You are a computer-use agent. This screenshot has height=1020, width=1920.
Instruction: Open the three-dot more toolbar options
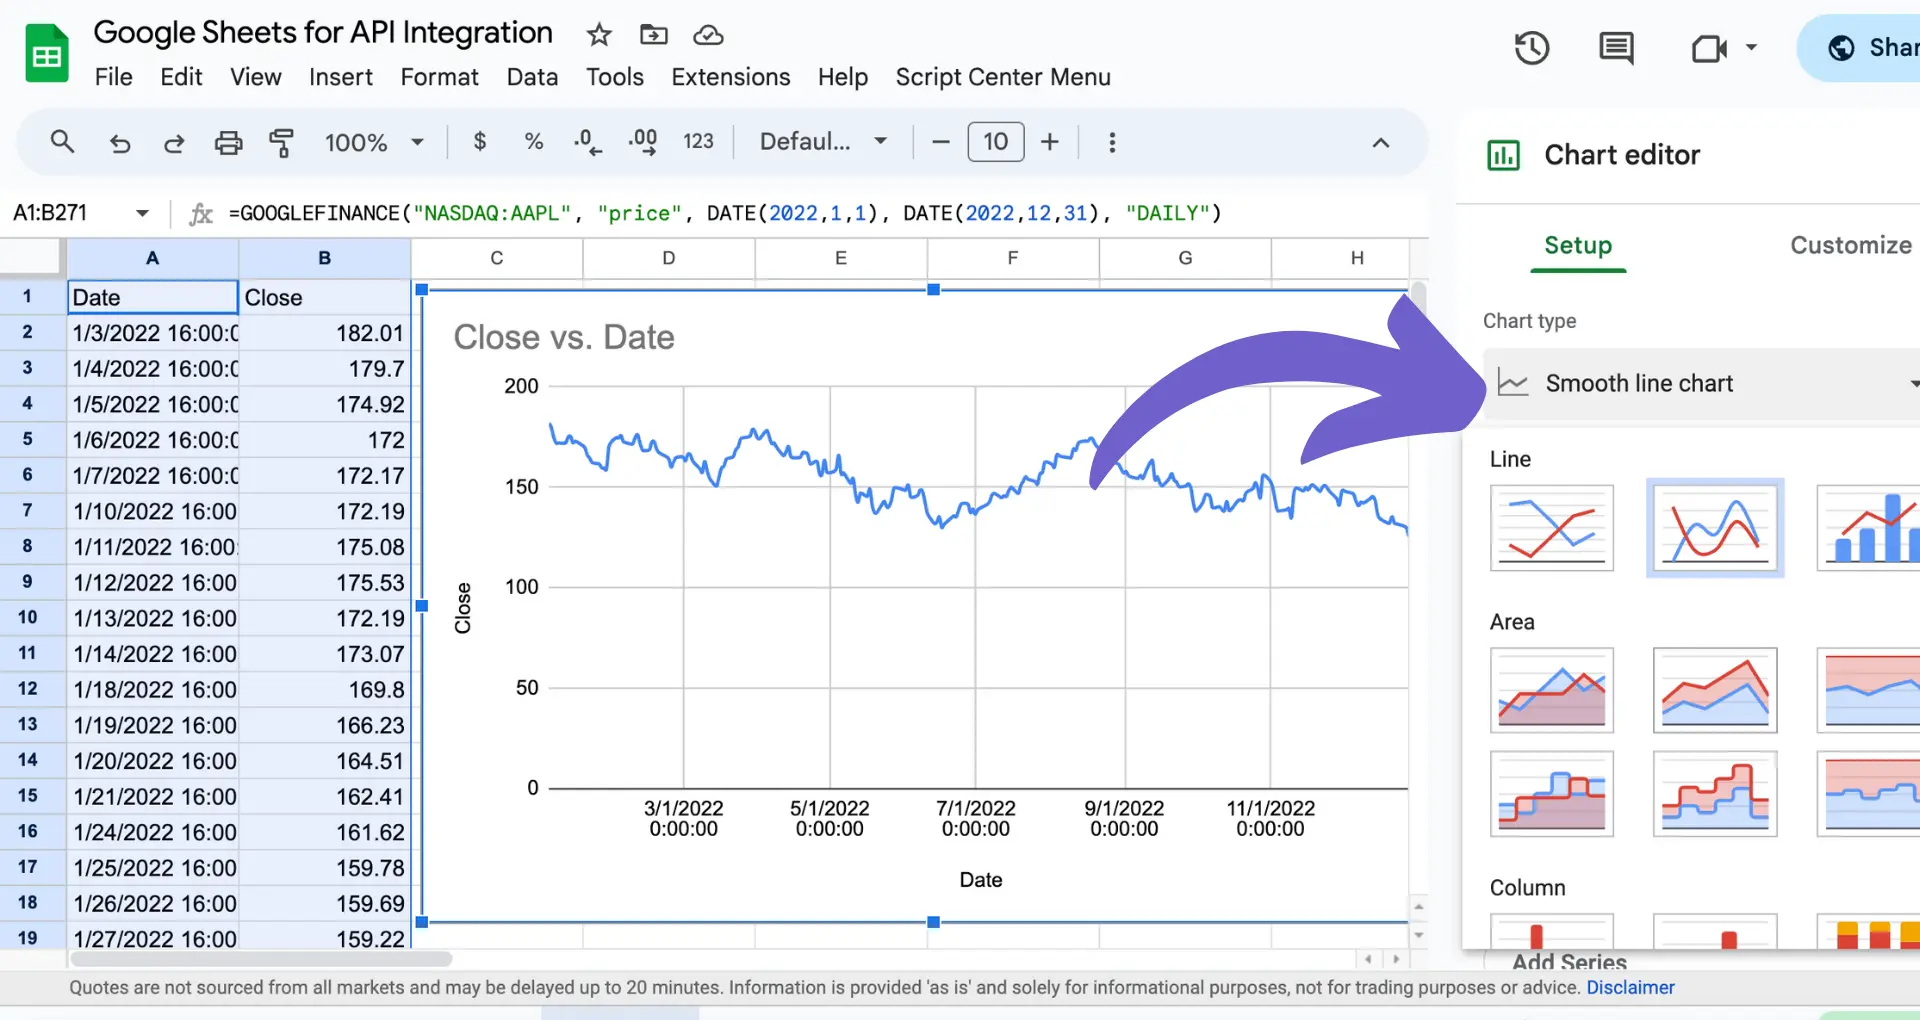click(x=1112, y=142)
